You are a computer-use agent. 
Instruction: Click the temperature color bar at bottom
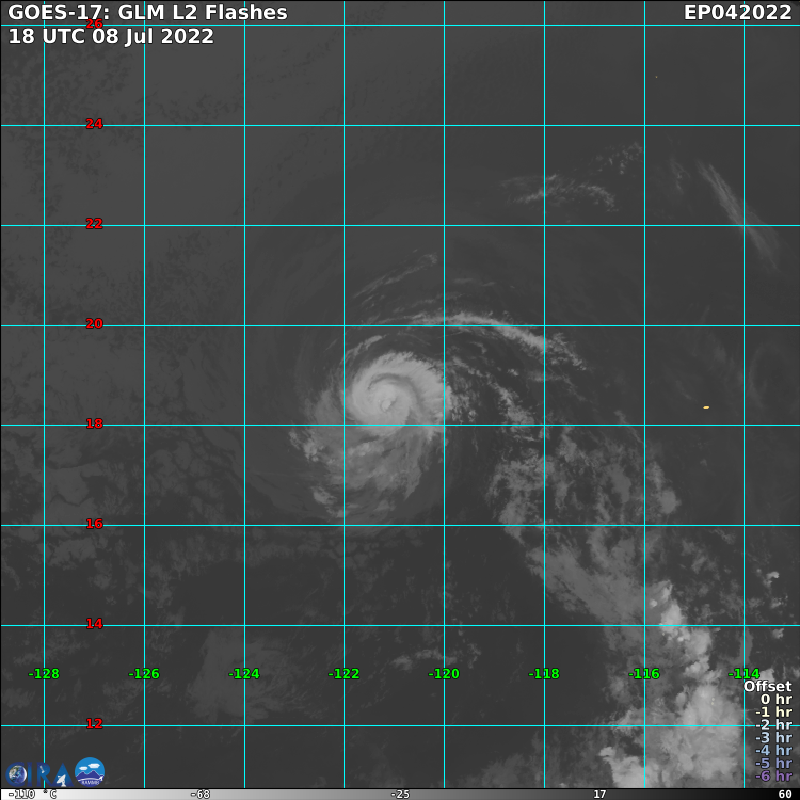click(400, 794)
